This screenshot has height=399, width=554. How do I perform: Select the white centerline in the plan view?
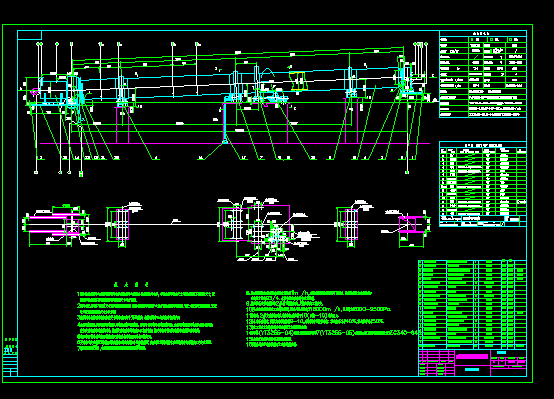point(226,224)
